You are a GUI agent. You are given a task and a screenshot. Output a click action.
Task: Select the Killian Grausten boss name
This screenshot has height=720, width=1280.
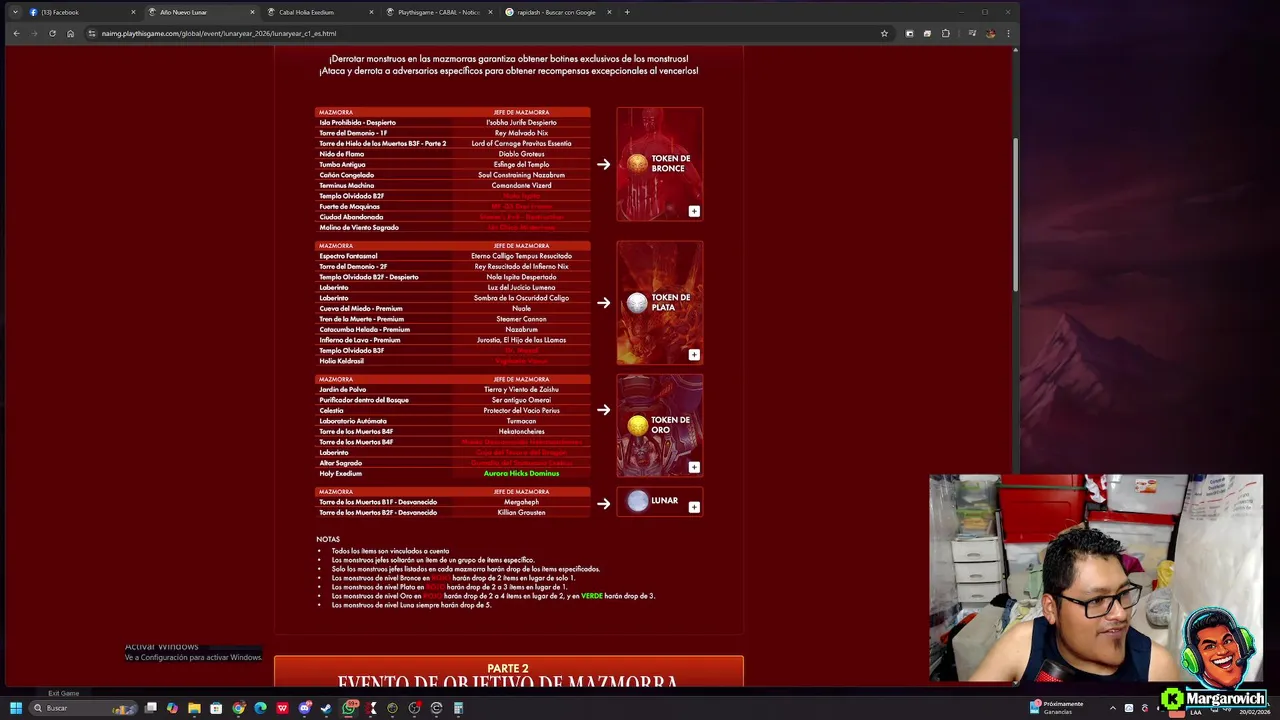click(x=521, y=512)
